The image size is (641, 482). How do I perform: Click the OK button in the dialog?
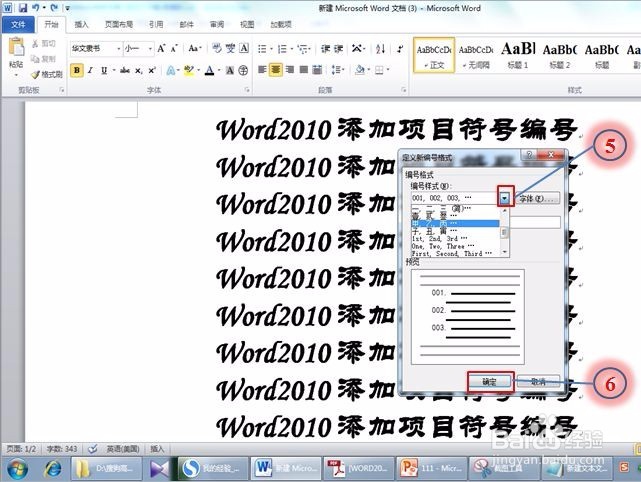(489, 382)
